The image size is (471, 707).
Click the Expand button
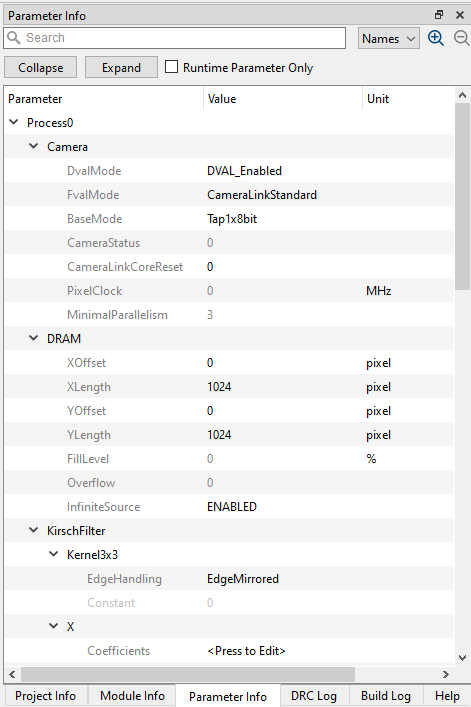[121, 67]
